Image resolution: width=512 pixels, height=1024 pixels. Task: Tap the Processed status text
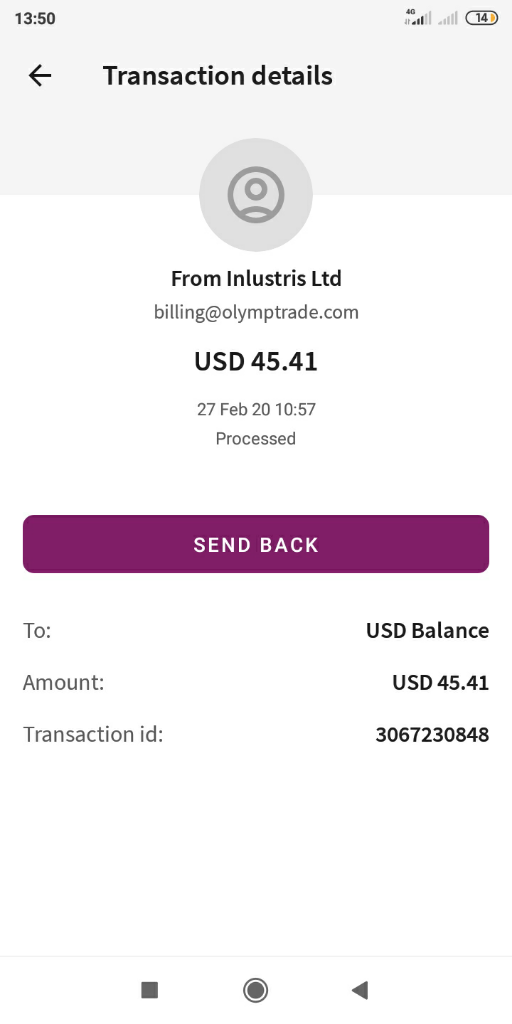[x=256, y=438]
